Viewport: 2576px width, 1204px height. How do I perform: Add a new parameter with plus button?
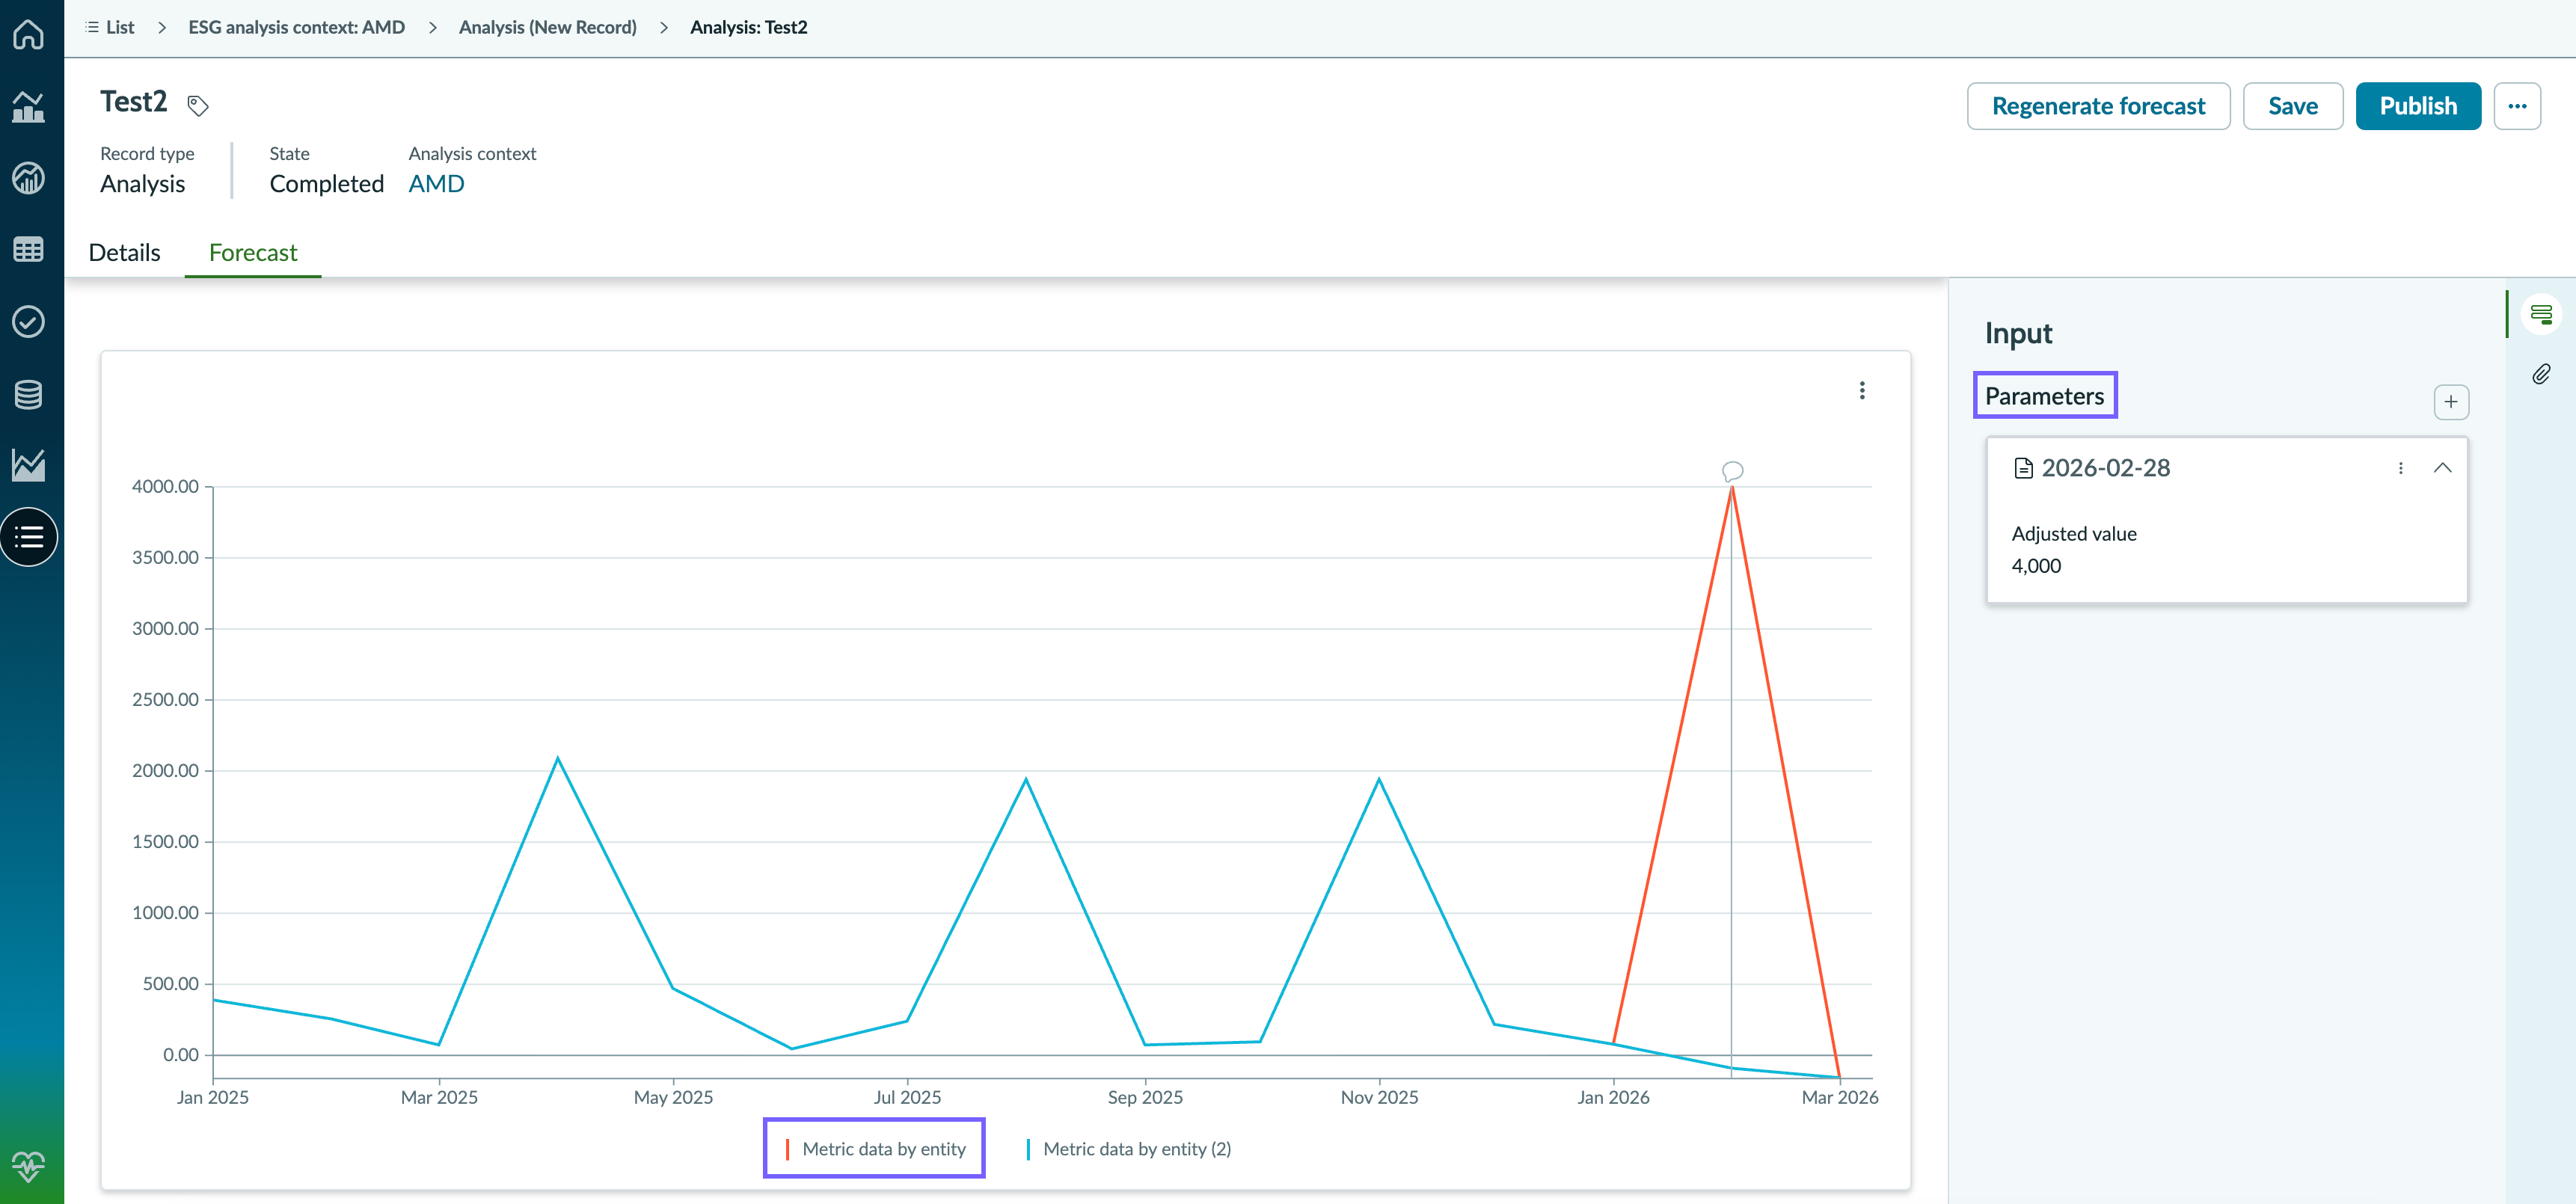click(2450, 402)
